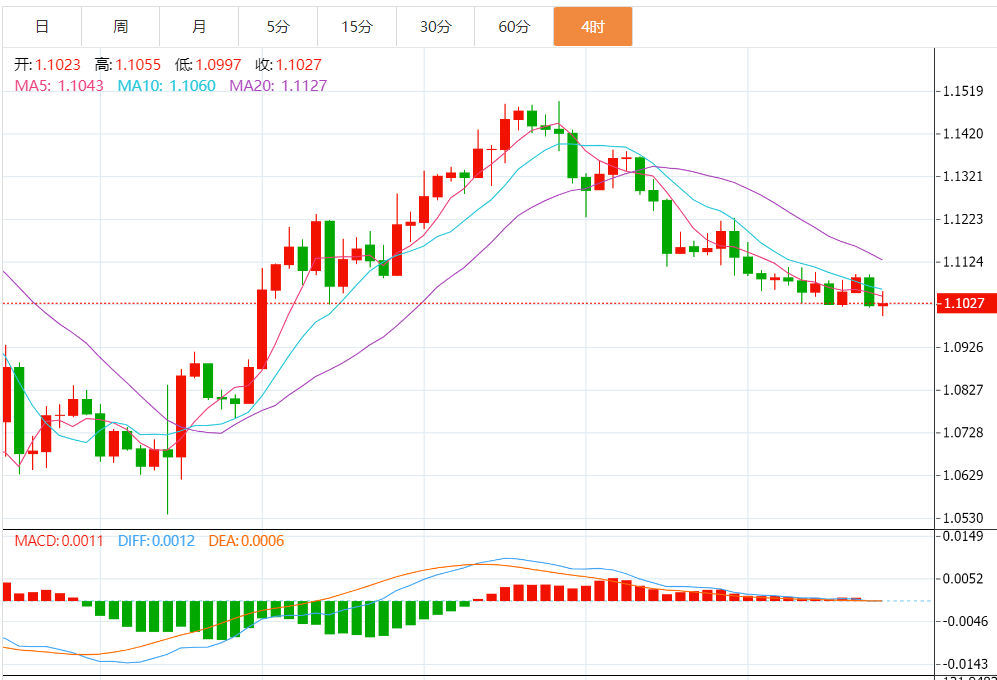997x680 pixels.
Task: Click the 1.1519 price axis label
Action: (x=964, y=91)
